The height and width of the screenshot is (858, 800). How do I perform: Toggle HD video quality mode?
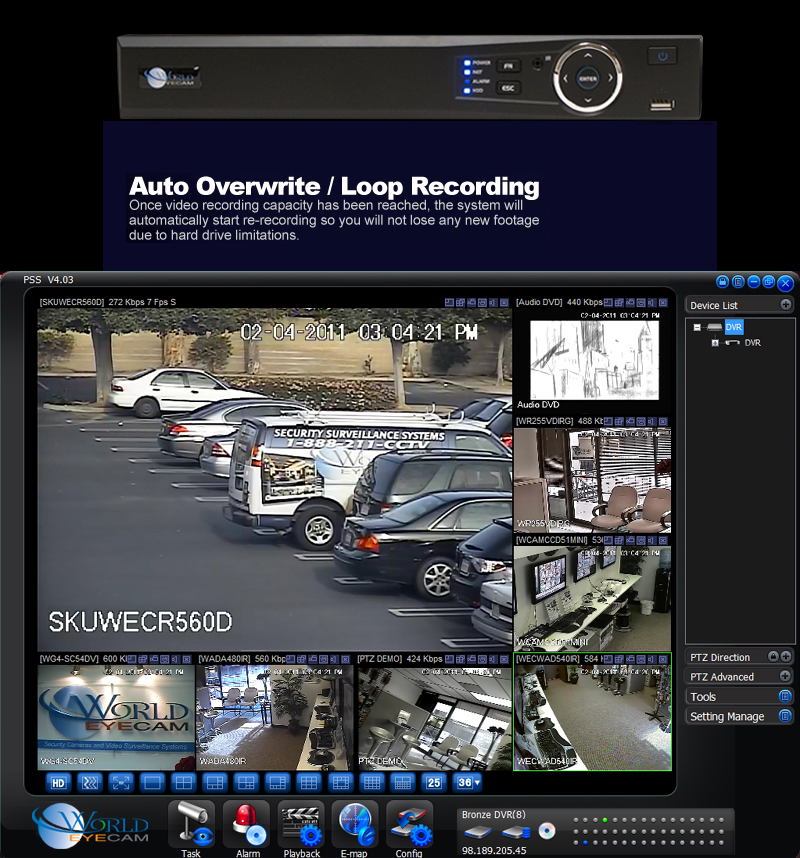point(58,782)
